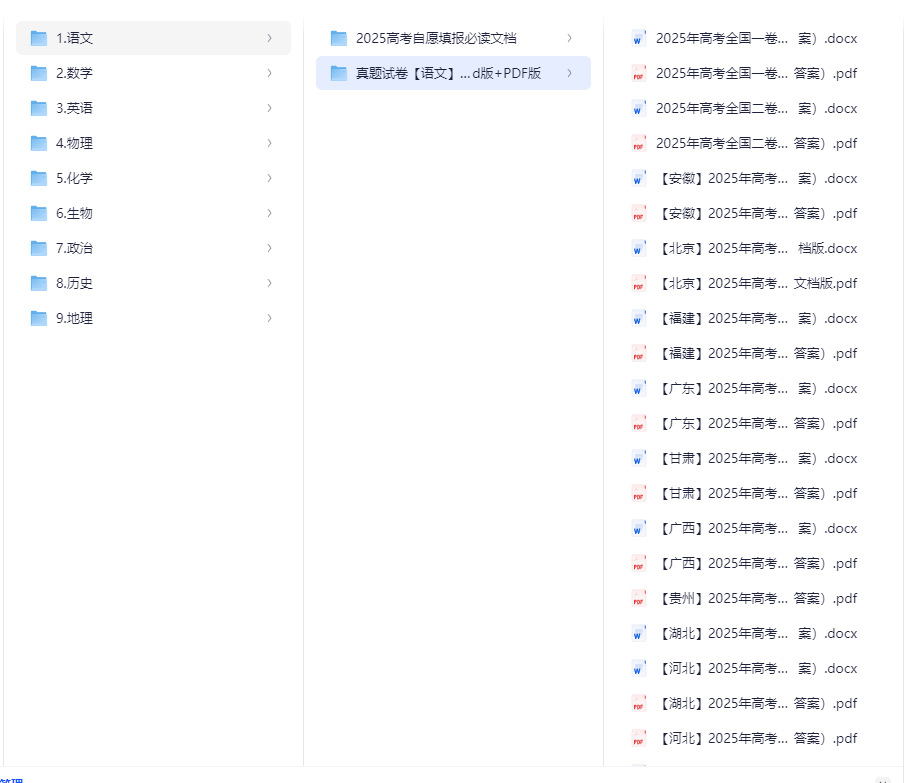The image size is (920, 783).
Task: Click Word icon of 【广西】 docx file
Action: point(638,528)
